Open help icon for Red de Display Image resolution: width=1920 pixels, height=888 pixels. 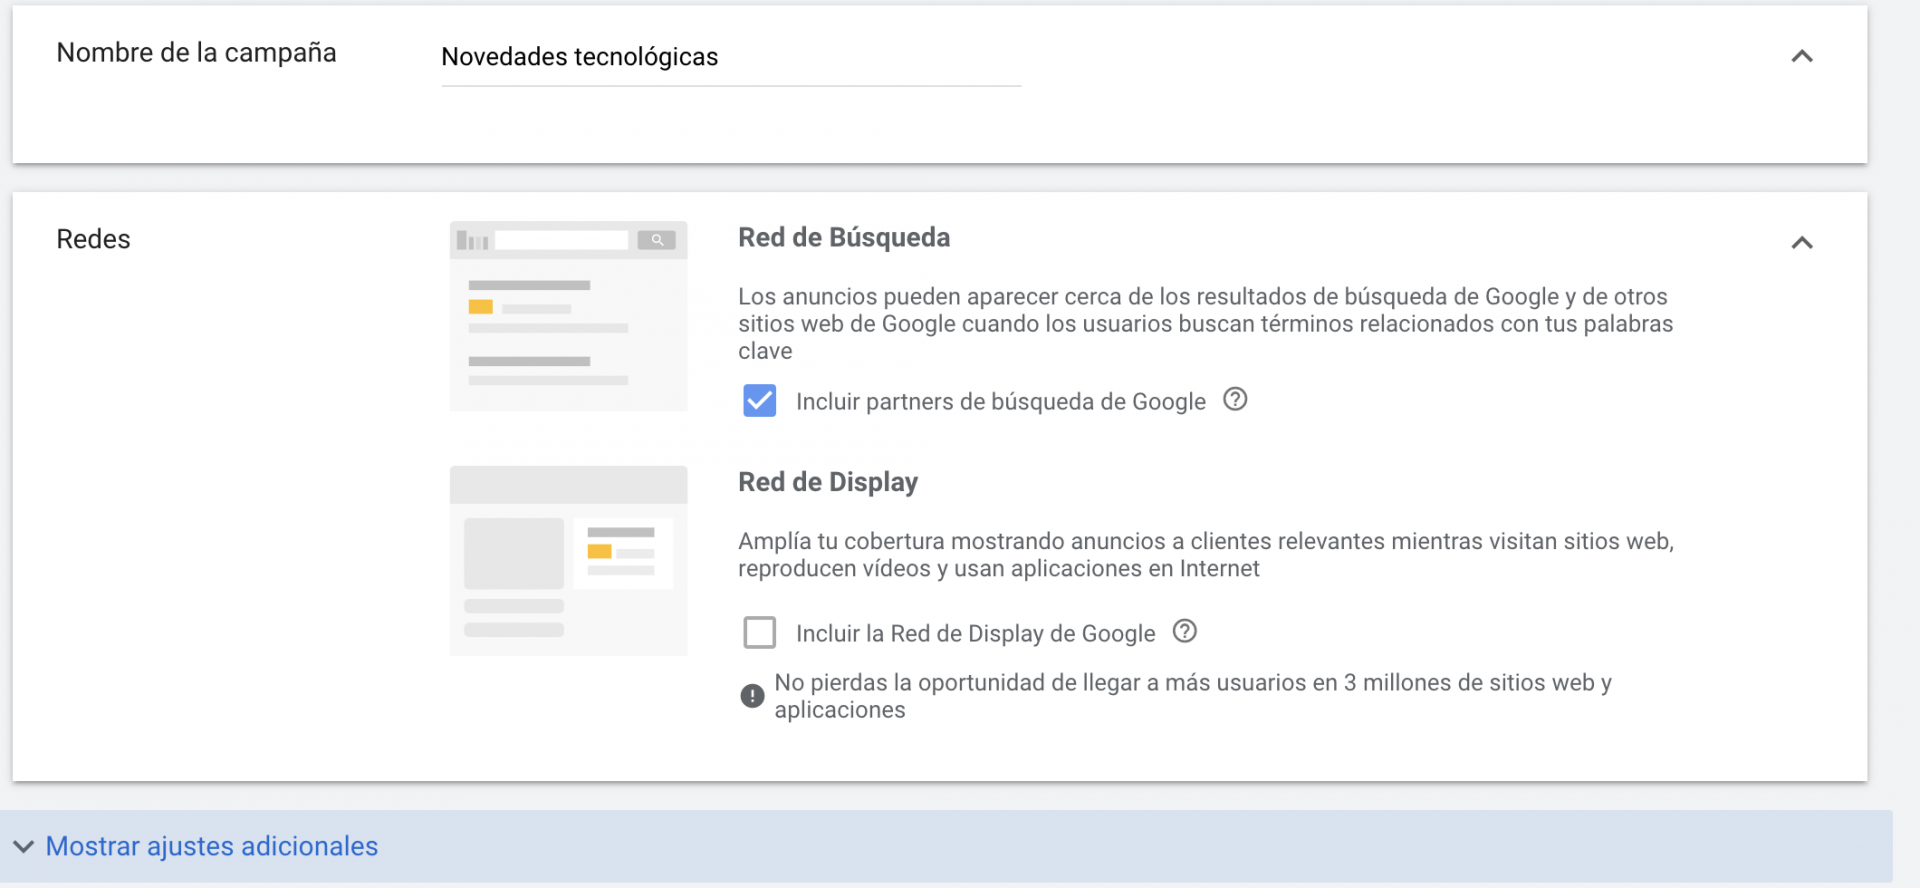click(x=1184, y=632)
